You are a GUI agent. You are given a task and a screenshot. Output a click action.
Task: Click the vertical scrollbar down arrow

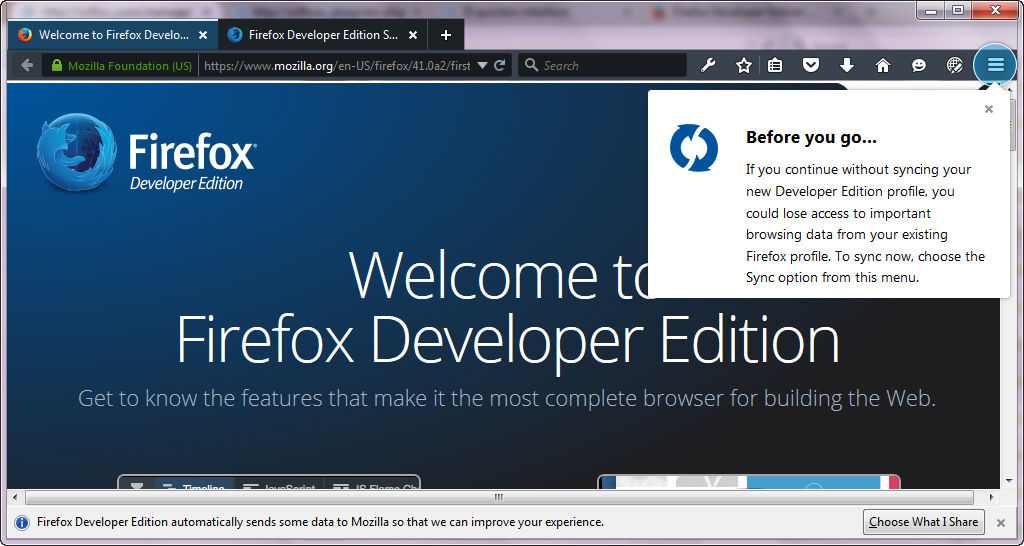[1010, 482]
